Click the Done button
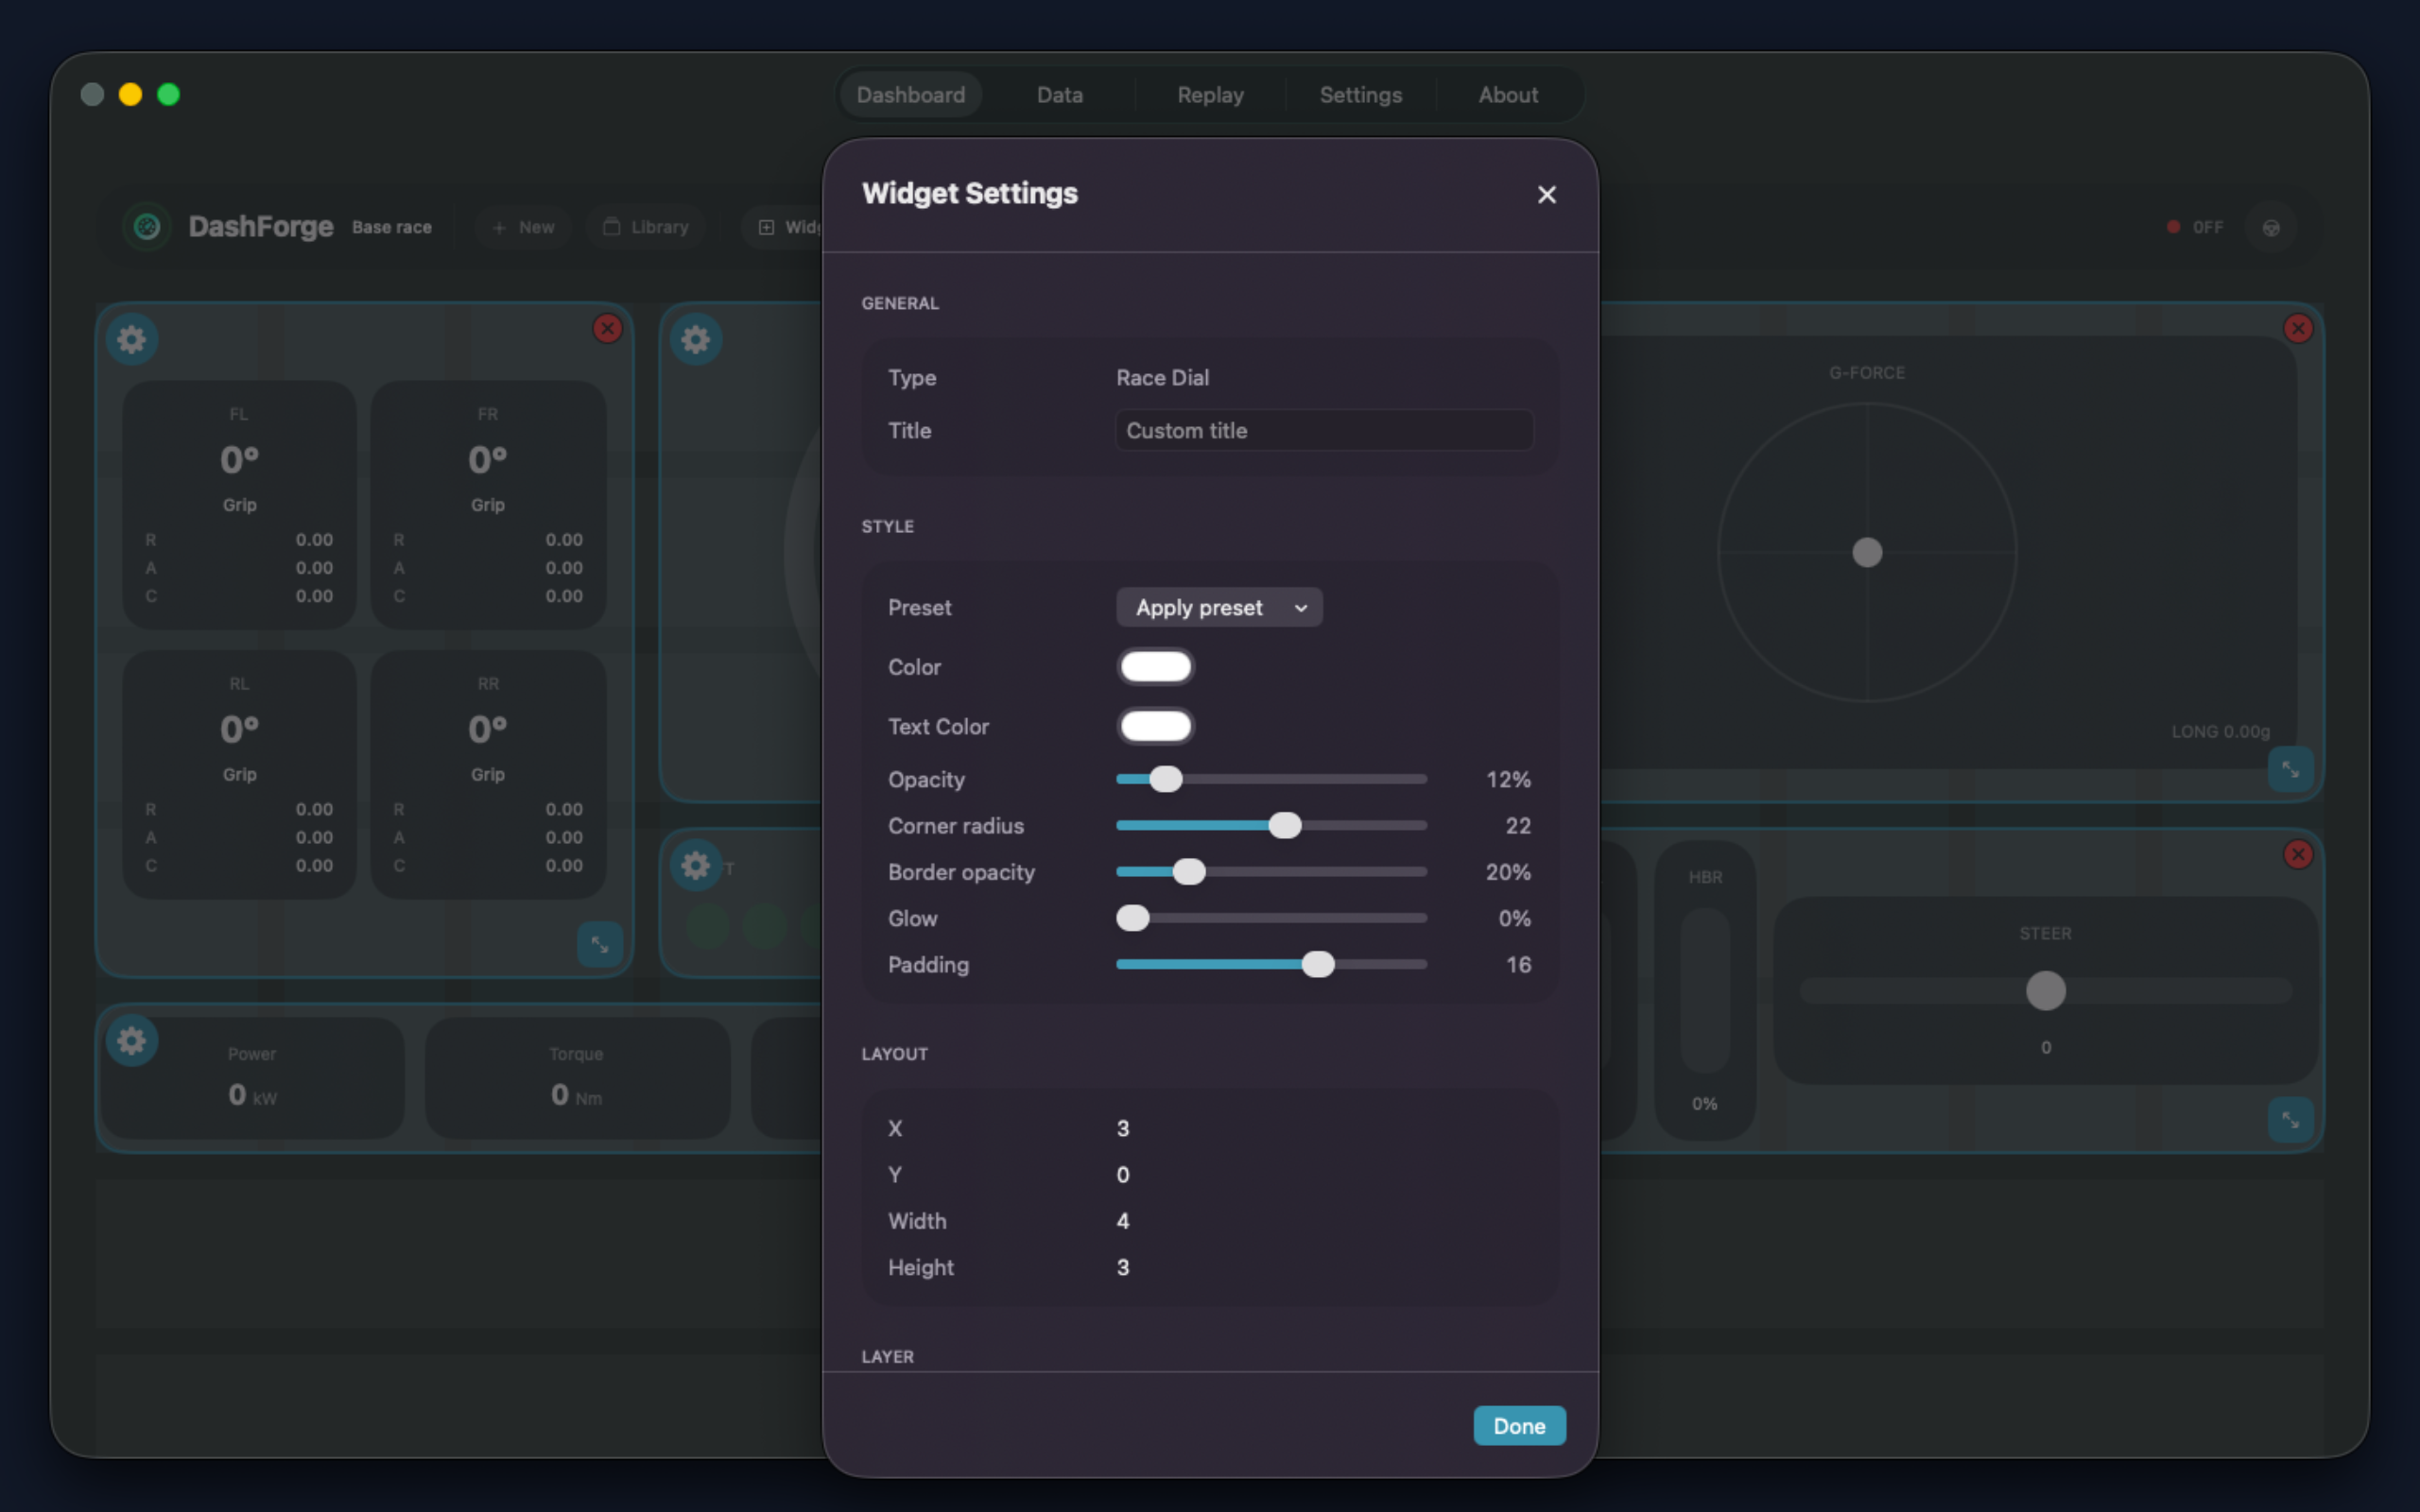The image size is (2420, 1512). [1519, 1425]
